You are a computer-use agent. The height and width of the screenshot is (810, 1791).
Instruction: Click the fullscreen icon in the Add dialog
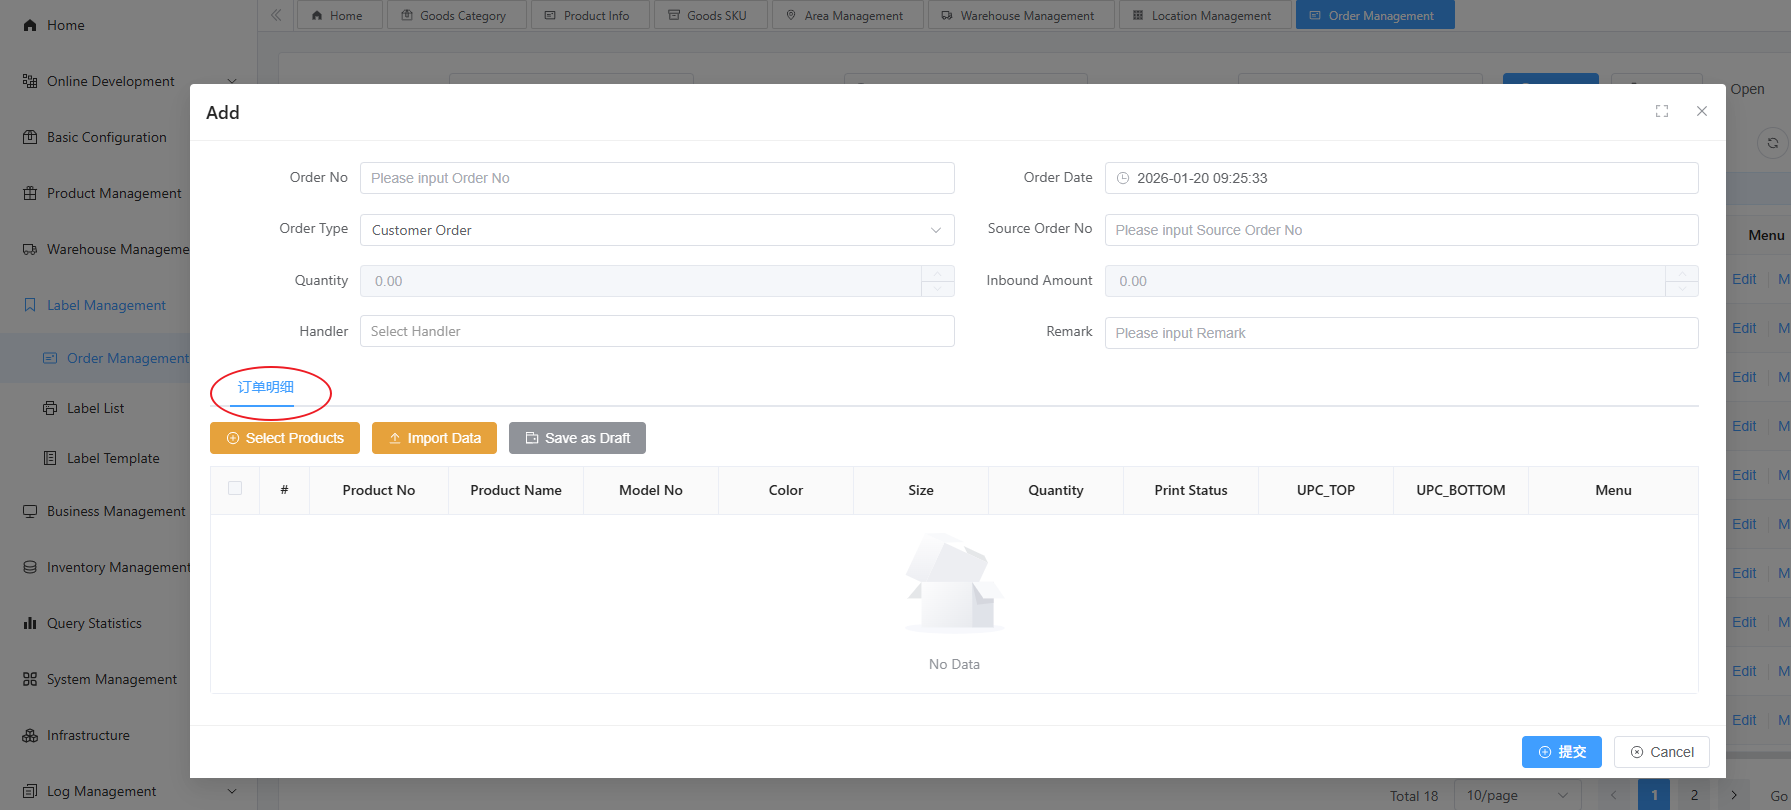(x=1661, y=111)
